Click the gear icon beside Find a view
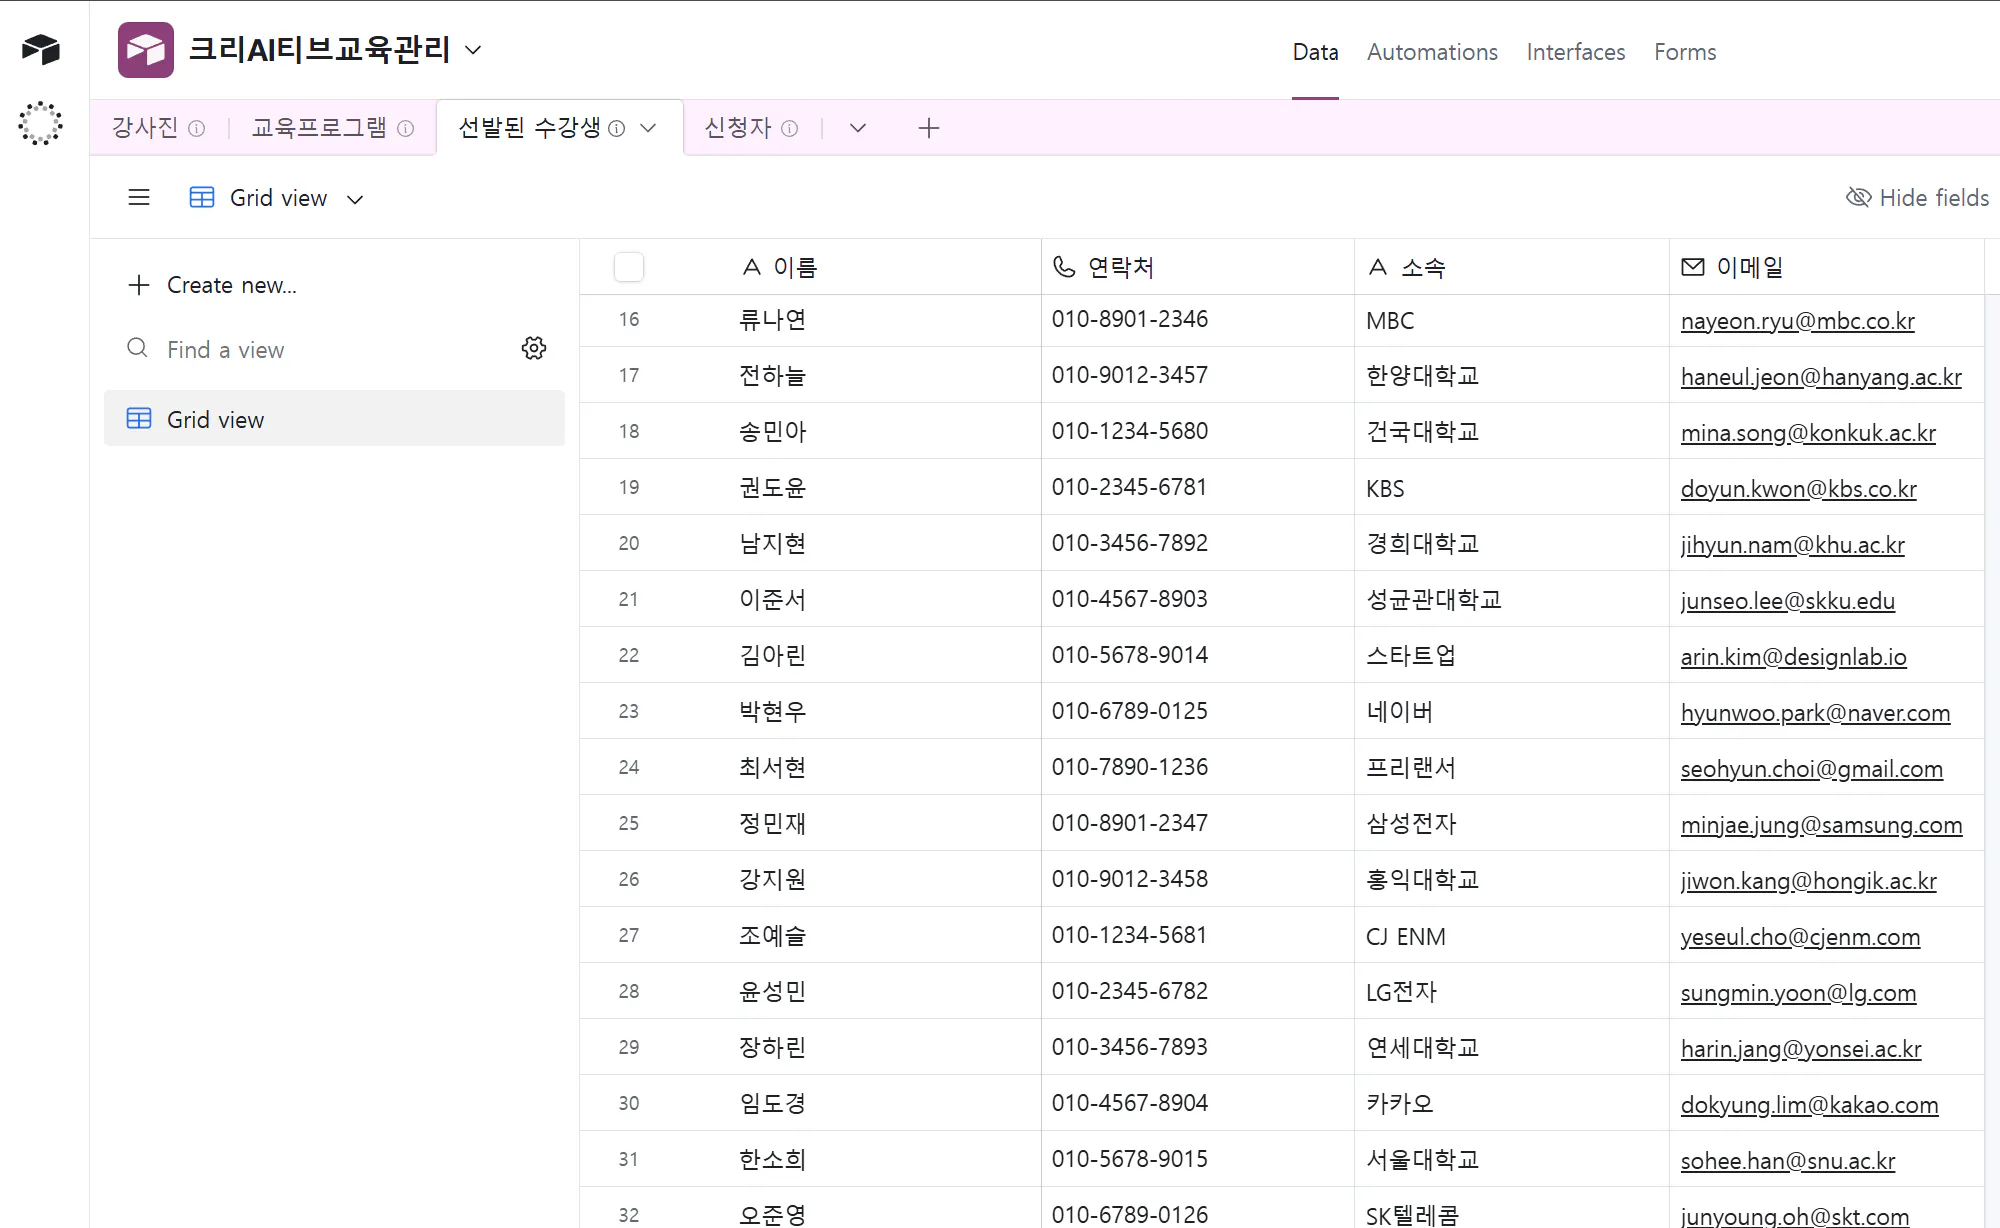This screenshot has height=1228, width=2000. click(534, 348)
